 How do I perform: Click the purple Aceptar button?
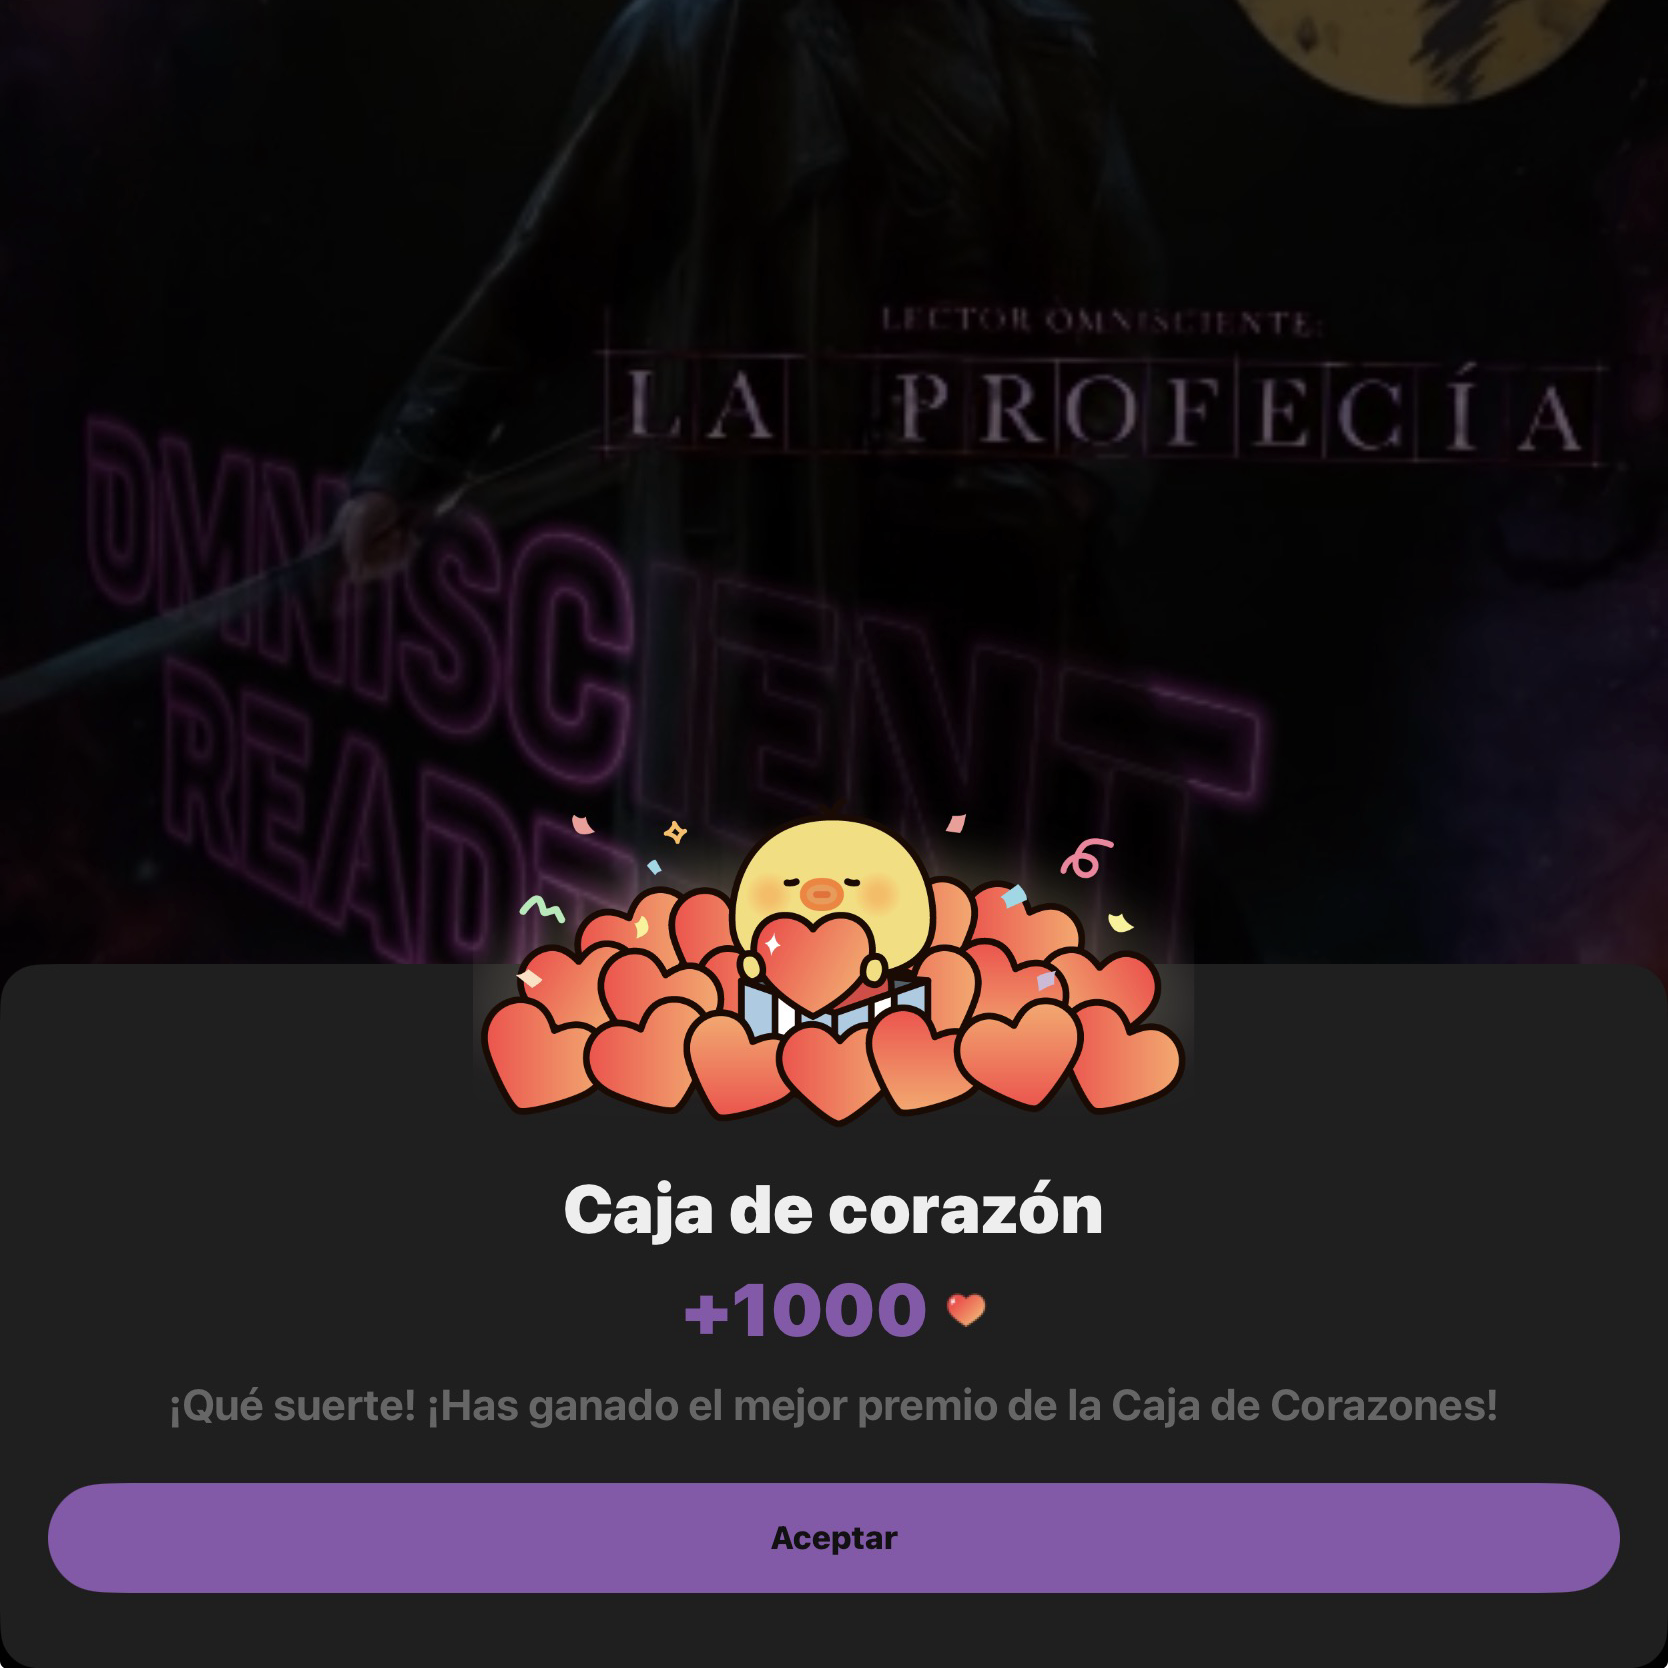pyautogui.click(x=833, y=1537)
